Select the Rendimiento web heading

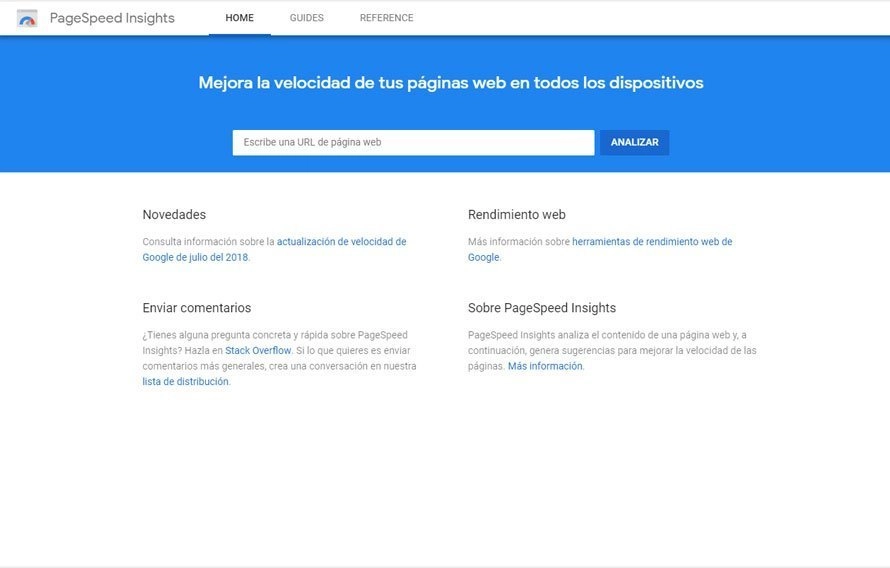[x=517, y=214]
